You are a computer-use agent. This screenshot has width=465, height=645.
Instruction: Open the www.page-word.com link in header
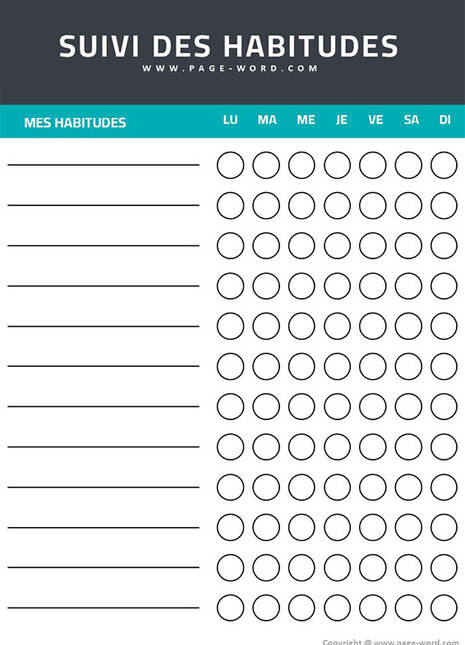coord(230,68)
